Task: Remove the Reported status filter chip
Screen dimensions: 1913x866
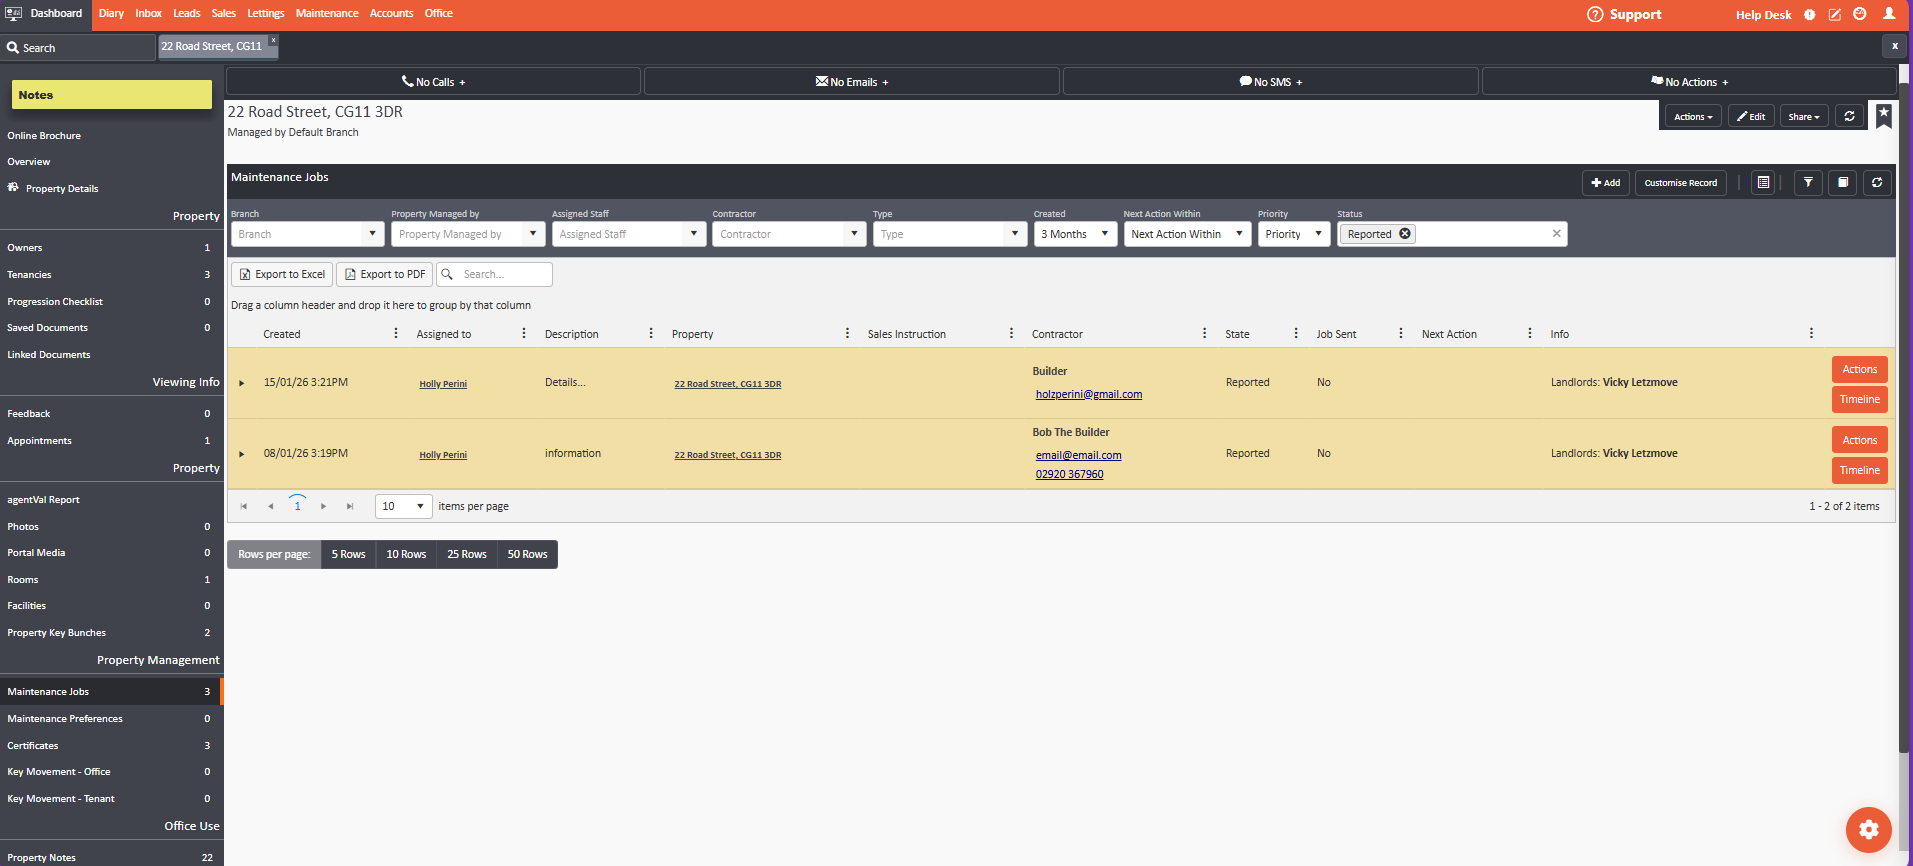Action: pyautogui.click(x=1405, y=234)
